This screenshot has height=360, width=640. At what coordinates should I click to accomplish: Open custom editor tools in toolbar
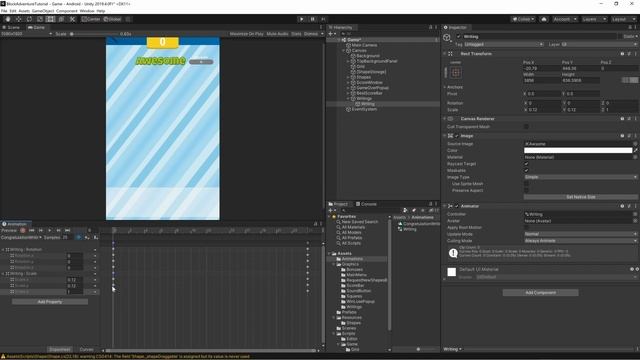[x=72, y=19]
